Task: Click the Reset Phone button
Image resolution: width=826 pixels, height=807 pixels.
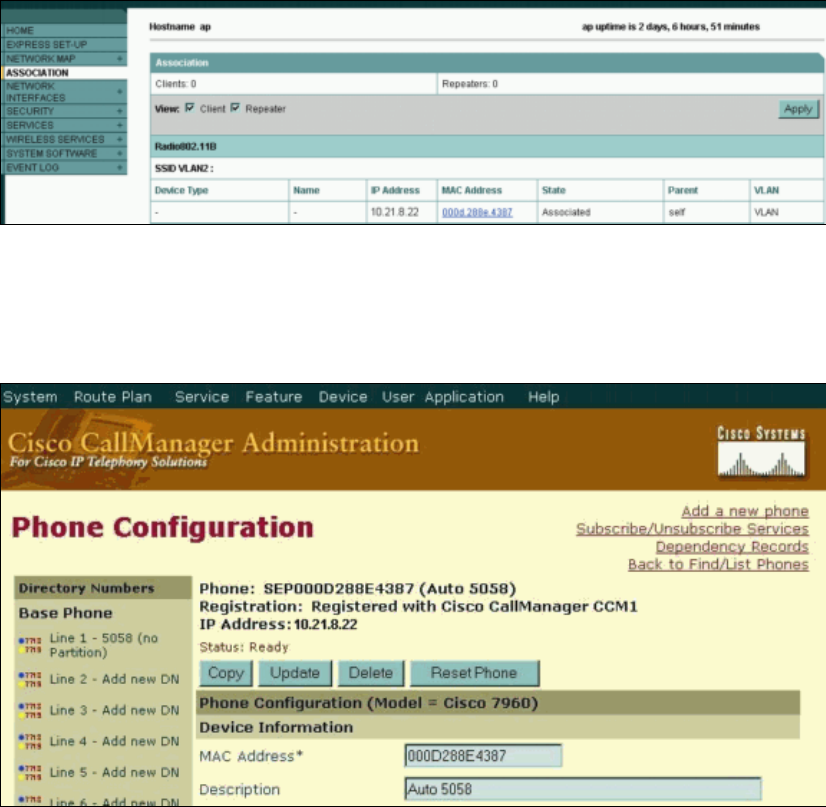Action: click(x=474, y=673)
